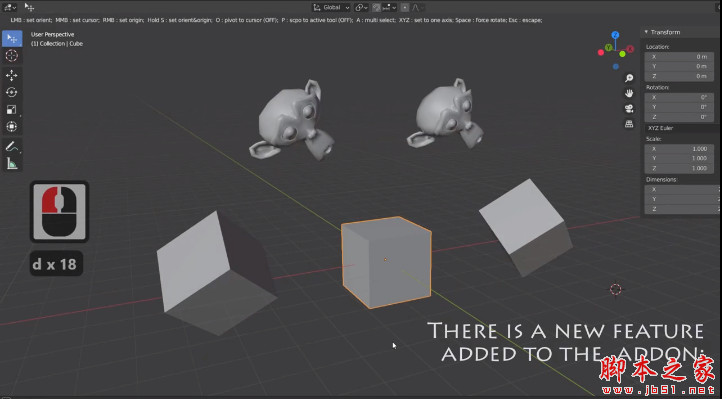Open the pivot point dropdown
This screenshot has width=726, height=401.
(x=361, y=7)
